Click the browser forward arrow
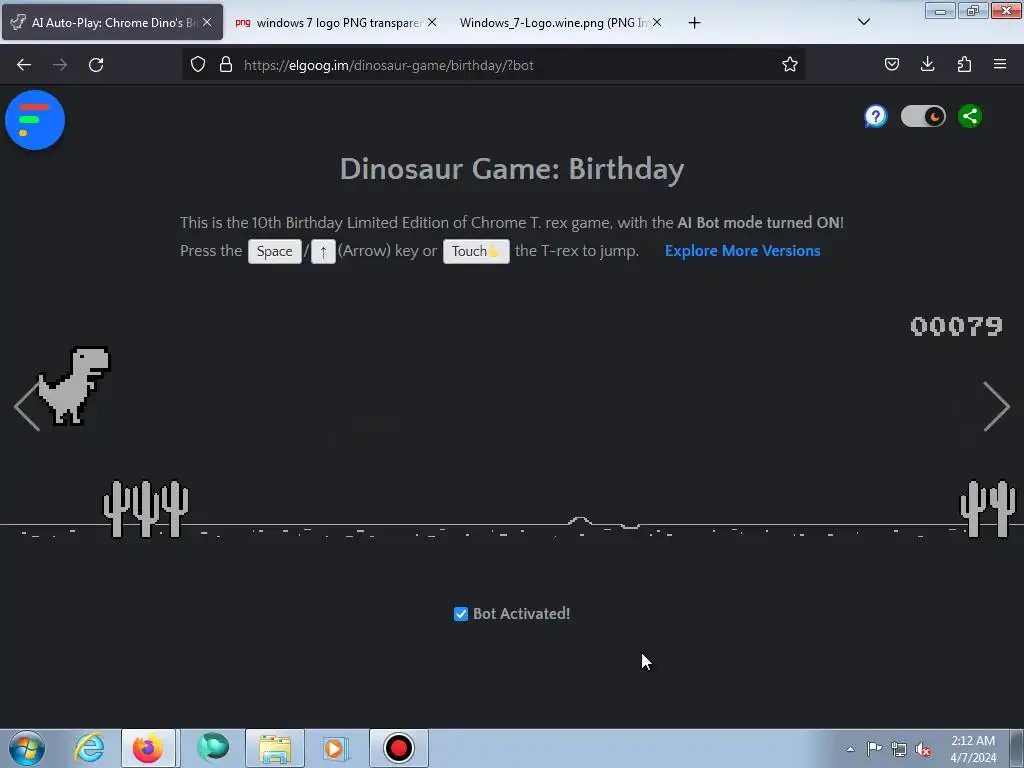The height and width of the screenshot is (768, 1024). pyautogui.click(x=60, y=65)
